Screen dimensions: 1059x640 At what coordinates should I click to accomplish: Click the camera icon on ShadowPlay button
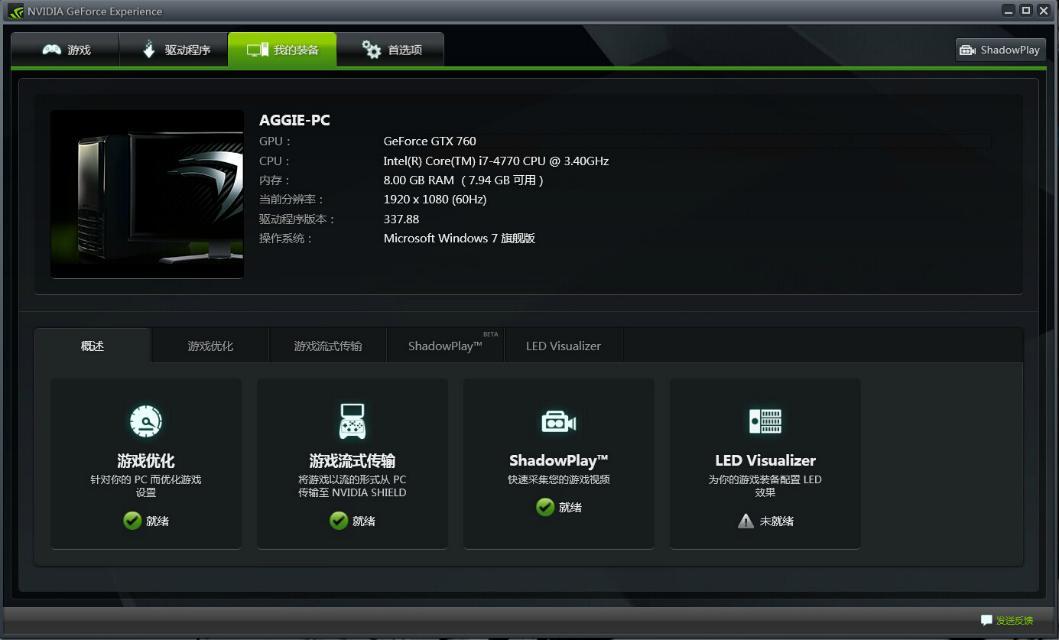[x=968, y=50]
